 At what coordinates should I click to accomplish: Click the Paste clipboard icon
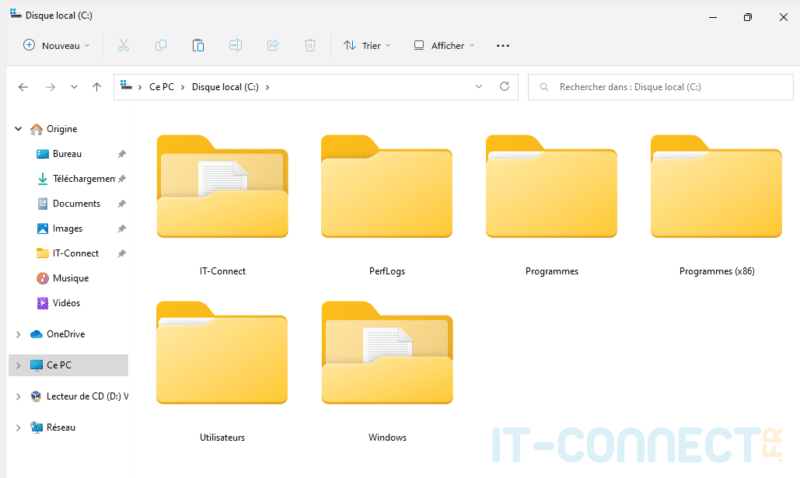pyautogui.click(x=198, y=45)
